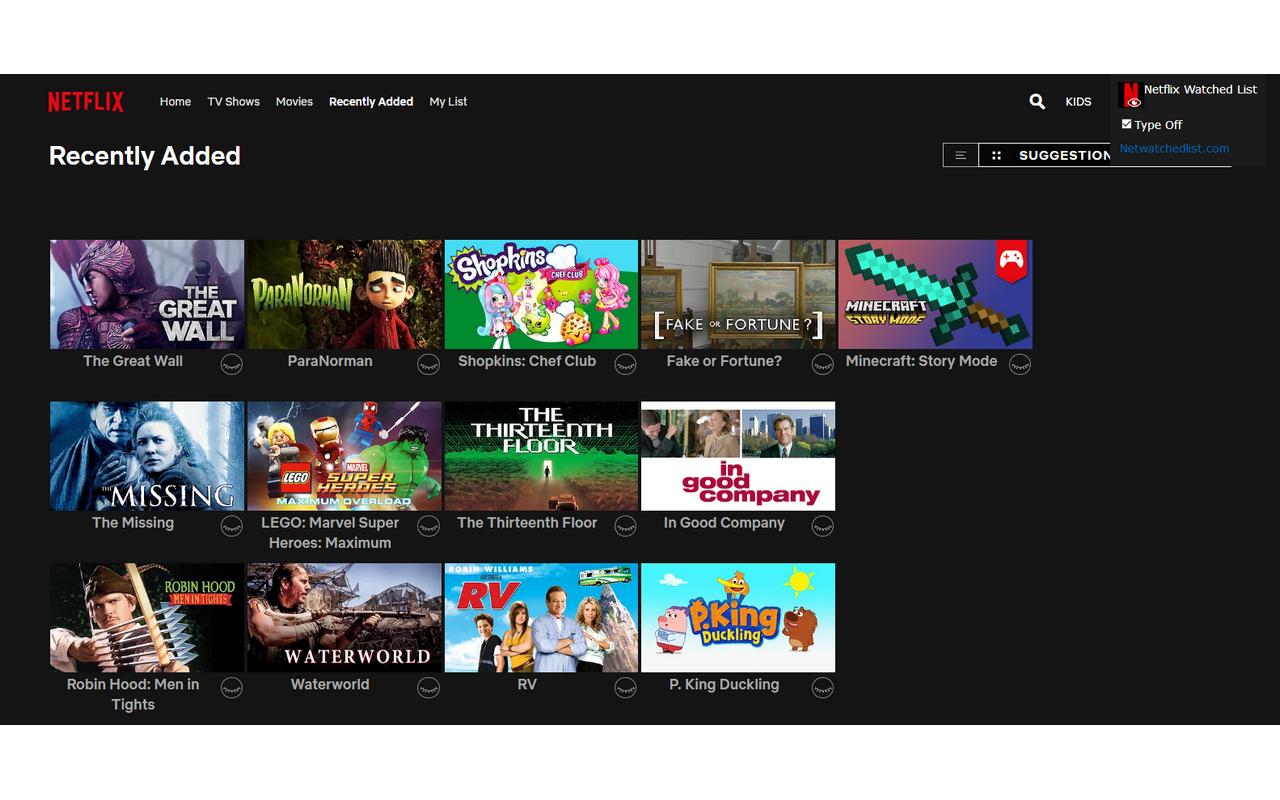This screenshot has height=800, width=1280.
Task: Click the 'Netflix Watched List' popup title
Action: [x=1200, y=89]
